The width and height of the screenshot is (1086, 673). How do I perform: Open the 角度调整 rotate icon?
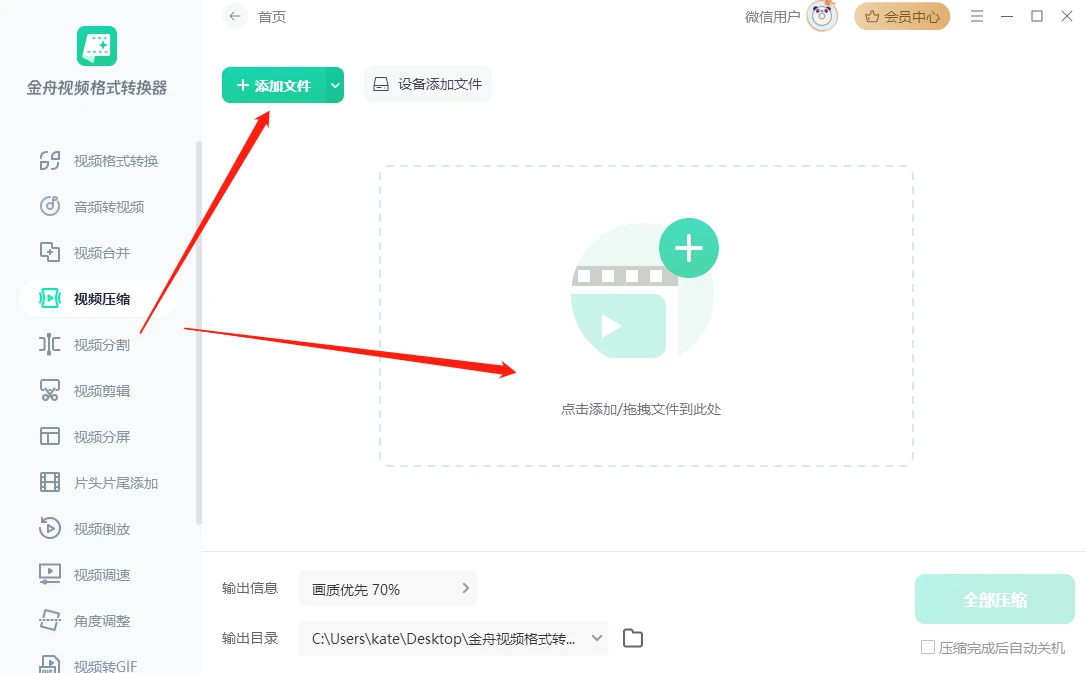50,620
